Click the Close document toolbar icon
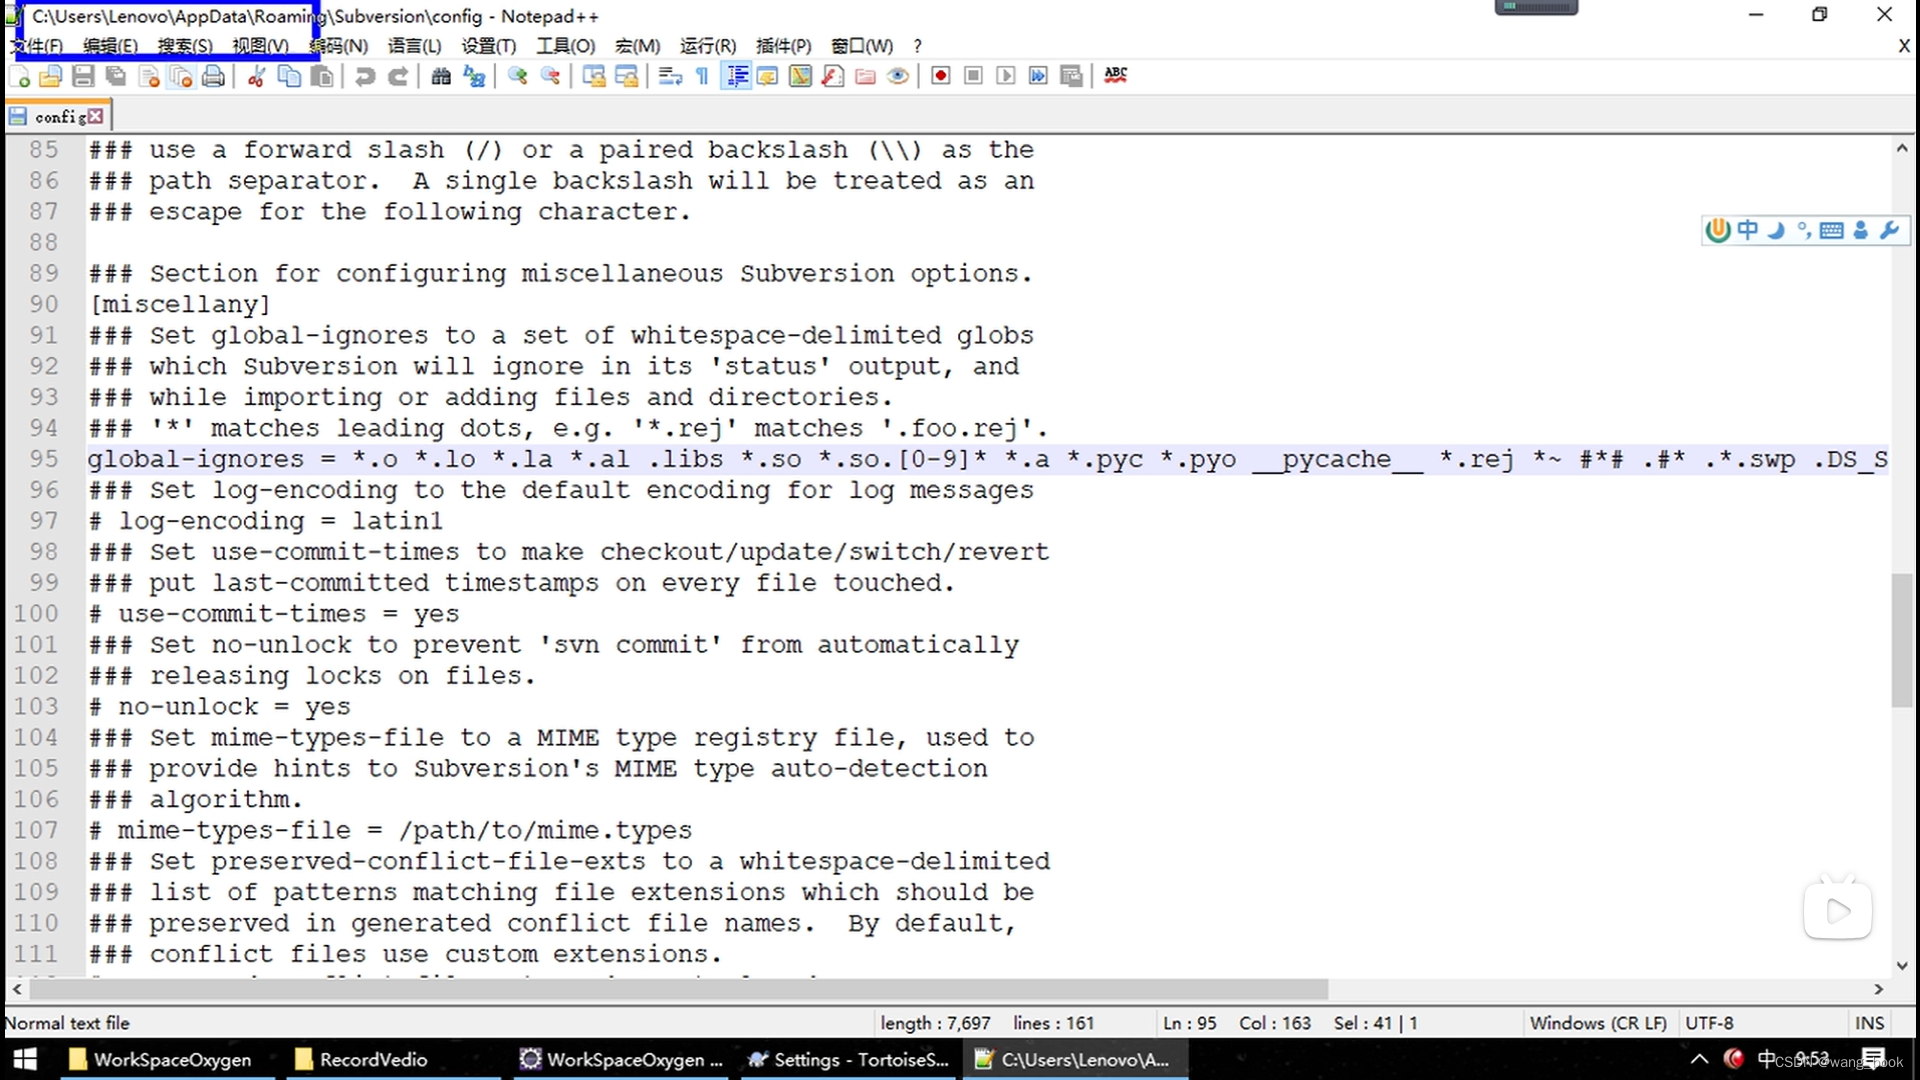Viewport: 1920px width, 1080px height. [x=149, y=76]
